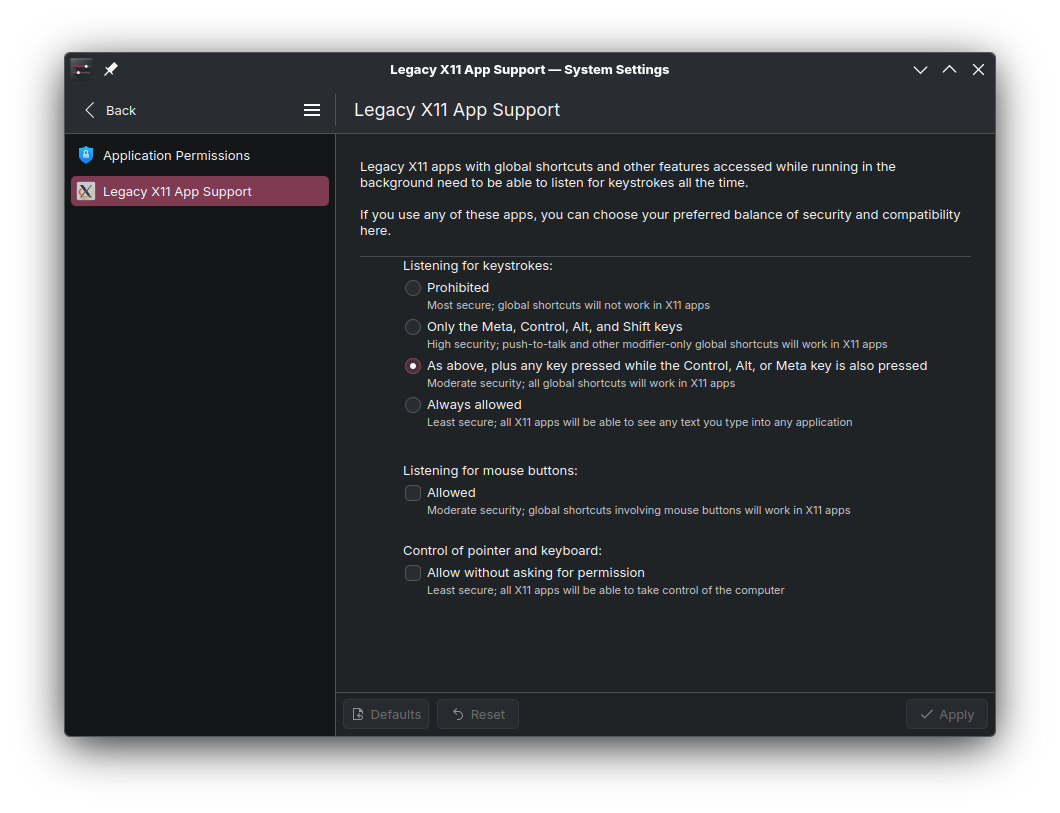Toggle the pin window icon
Image resolution: width=1060 pixels, height=813 pixels.
click(x=111, y=69)
